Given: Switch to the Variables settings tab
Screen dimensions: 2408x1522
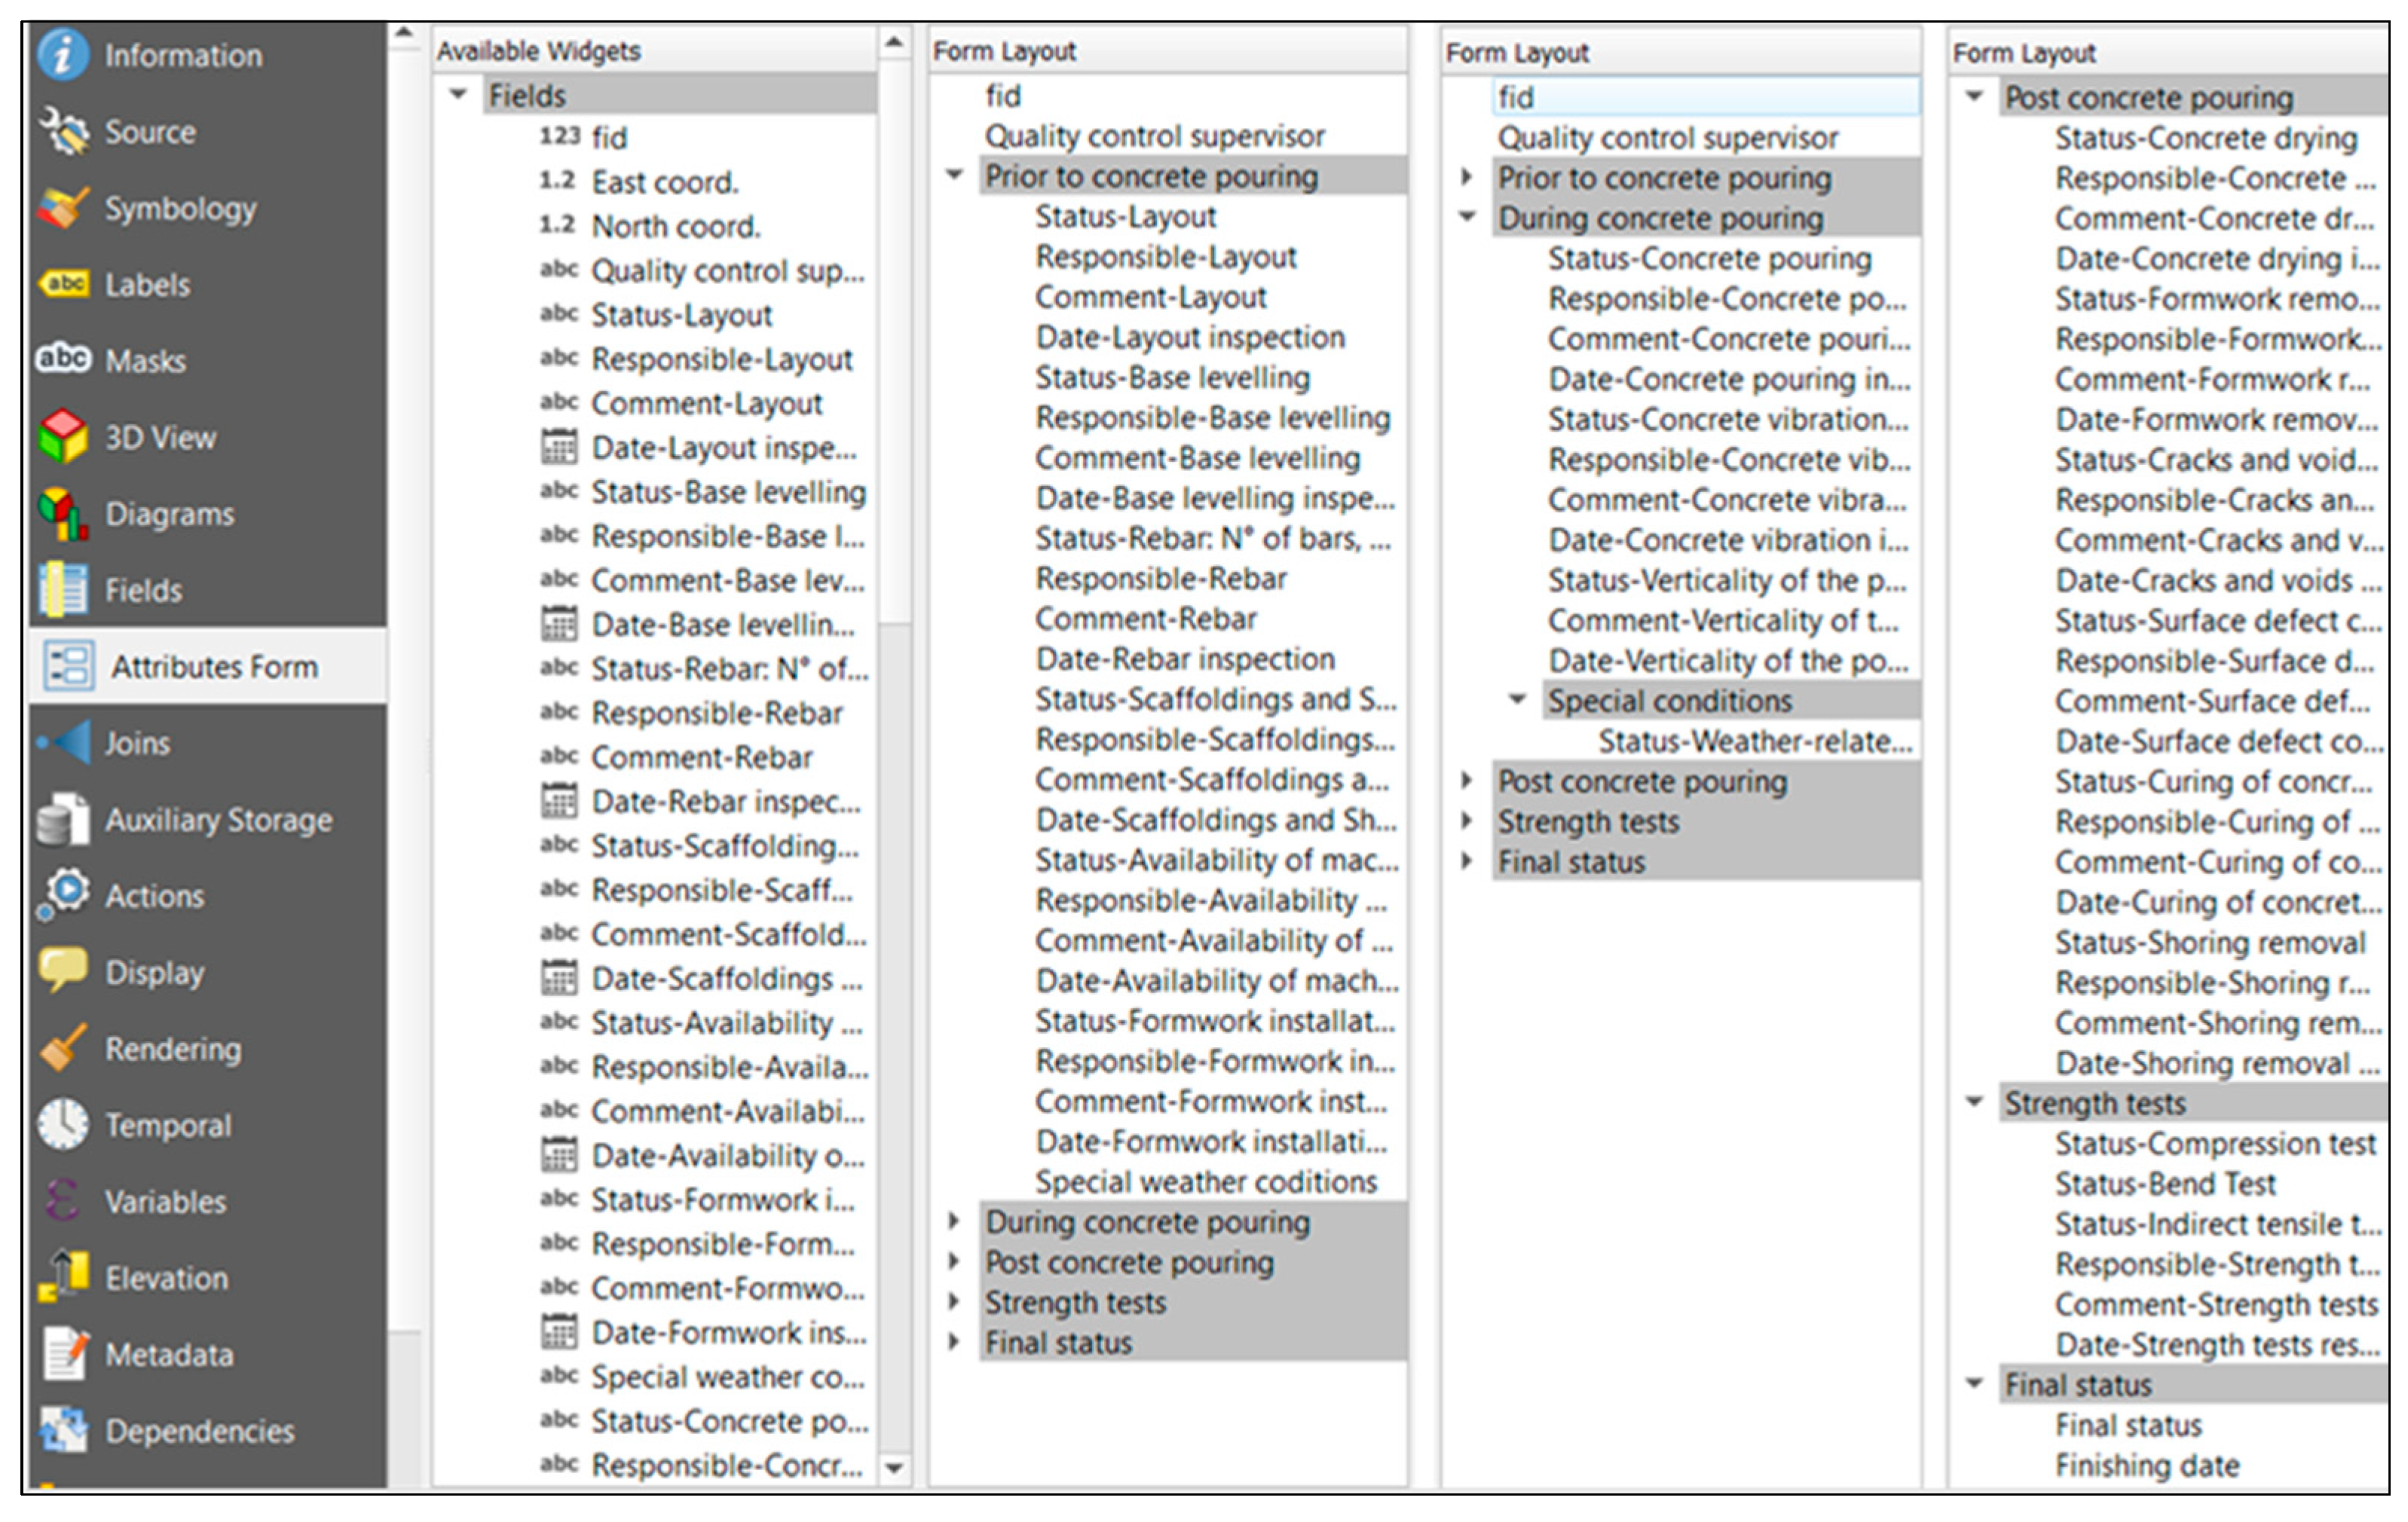Looking at the screenshot, I should [x=208, y=1201].
